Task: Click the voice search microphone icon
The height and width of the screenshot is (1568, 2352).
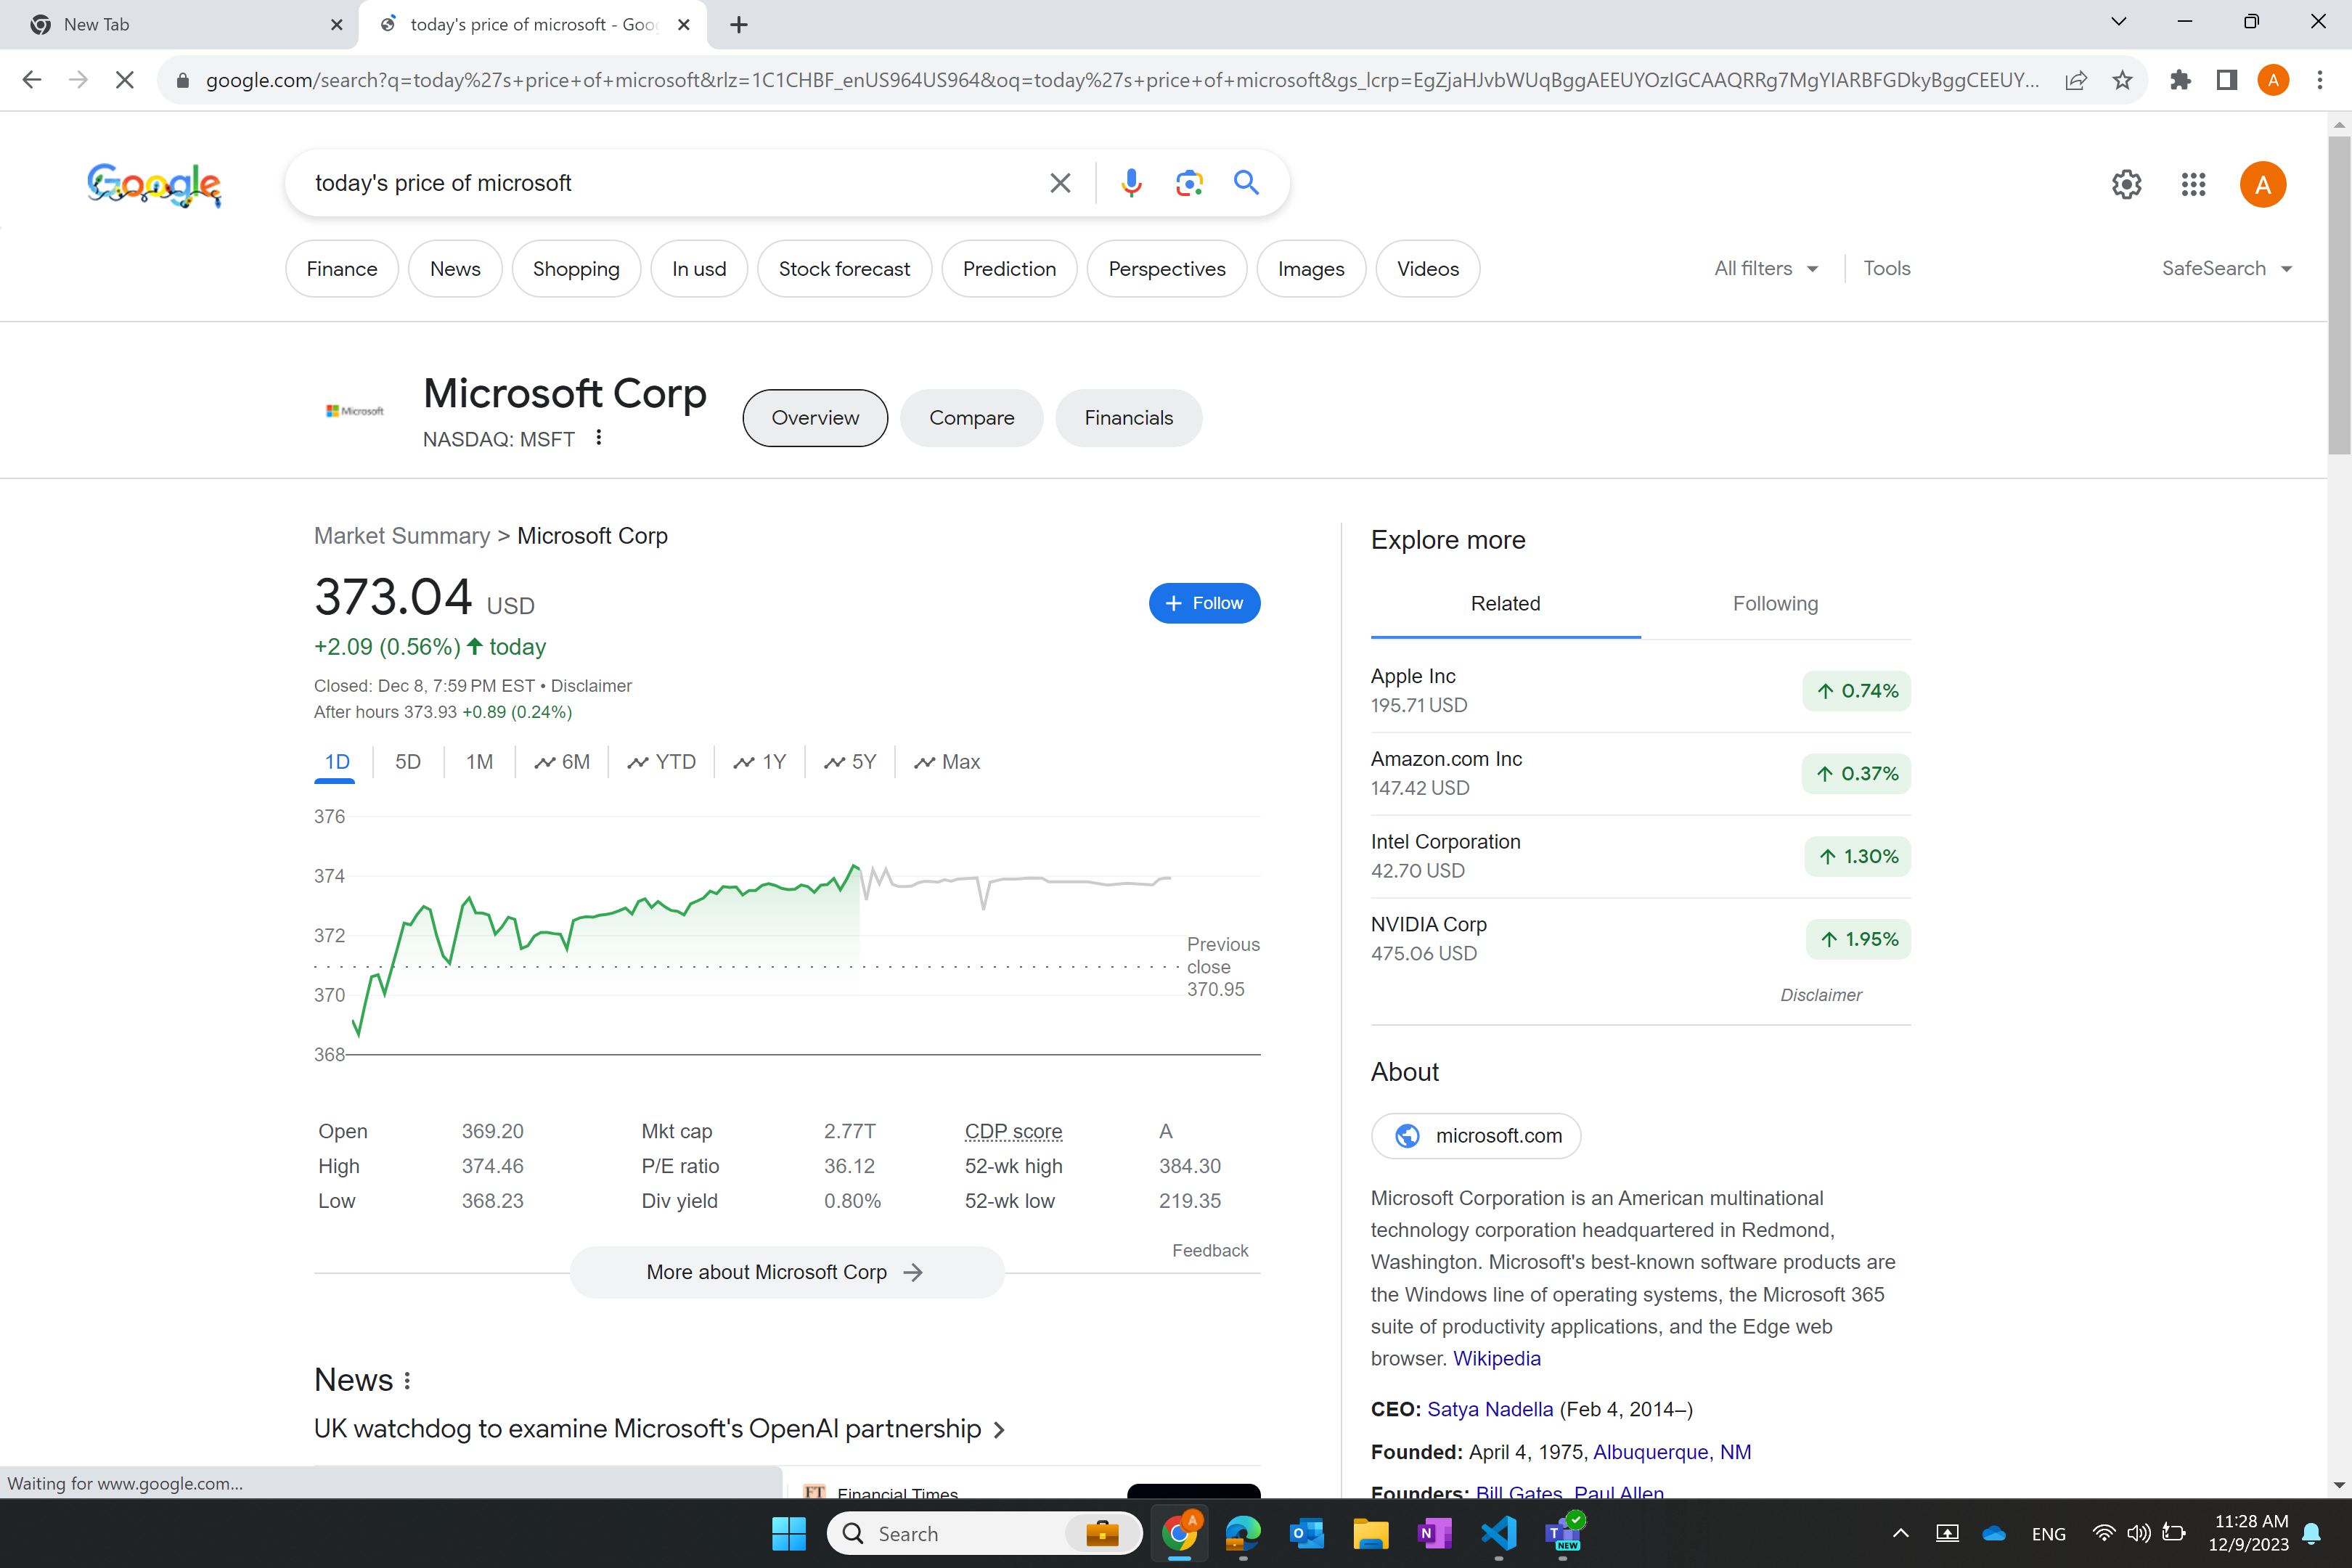Action: click(x=1131, y=183)
